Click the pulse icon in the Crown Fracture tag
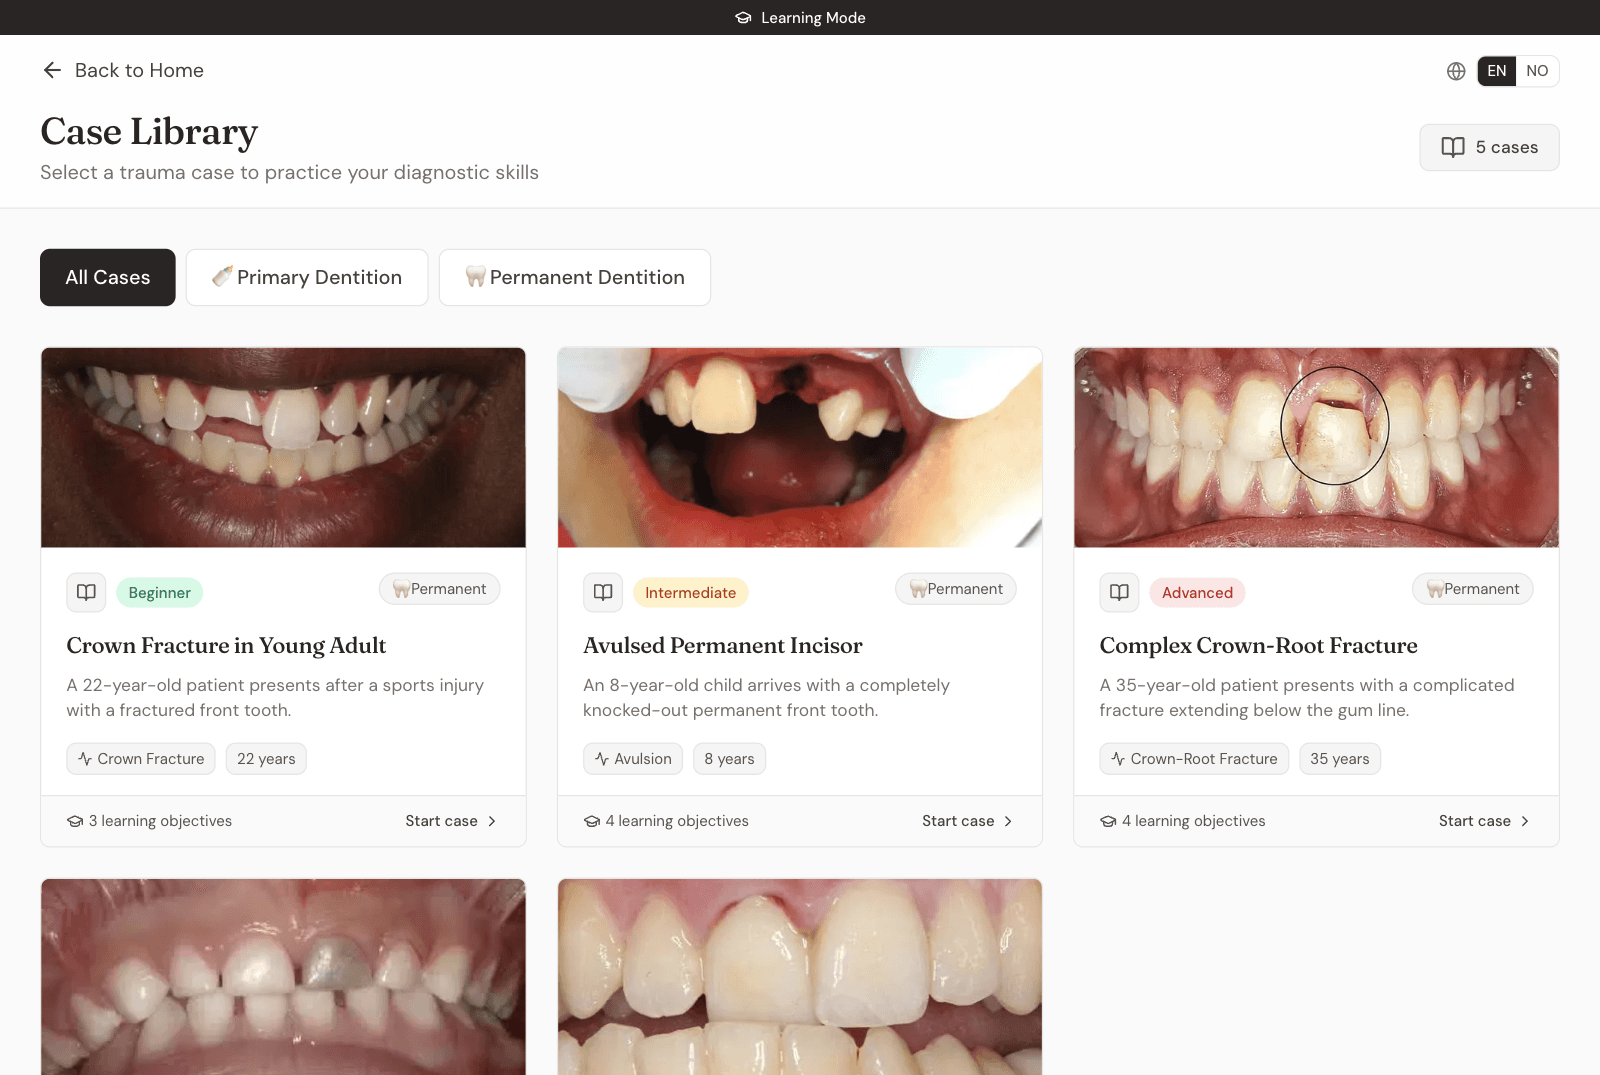 point(85,759)
